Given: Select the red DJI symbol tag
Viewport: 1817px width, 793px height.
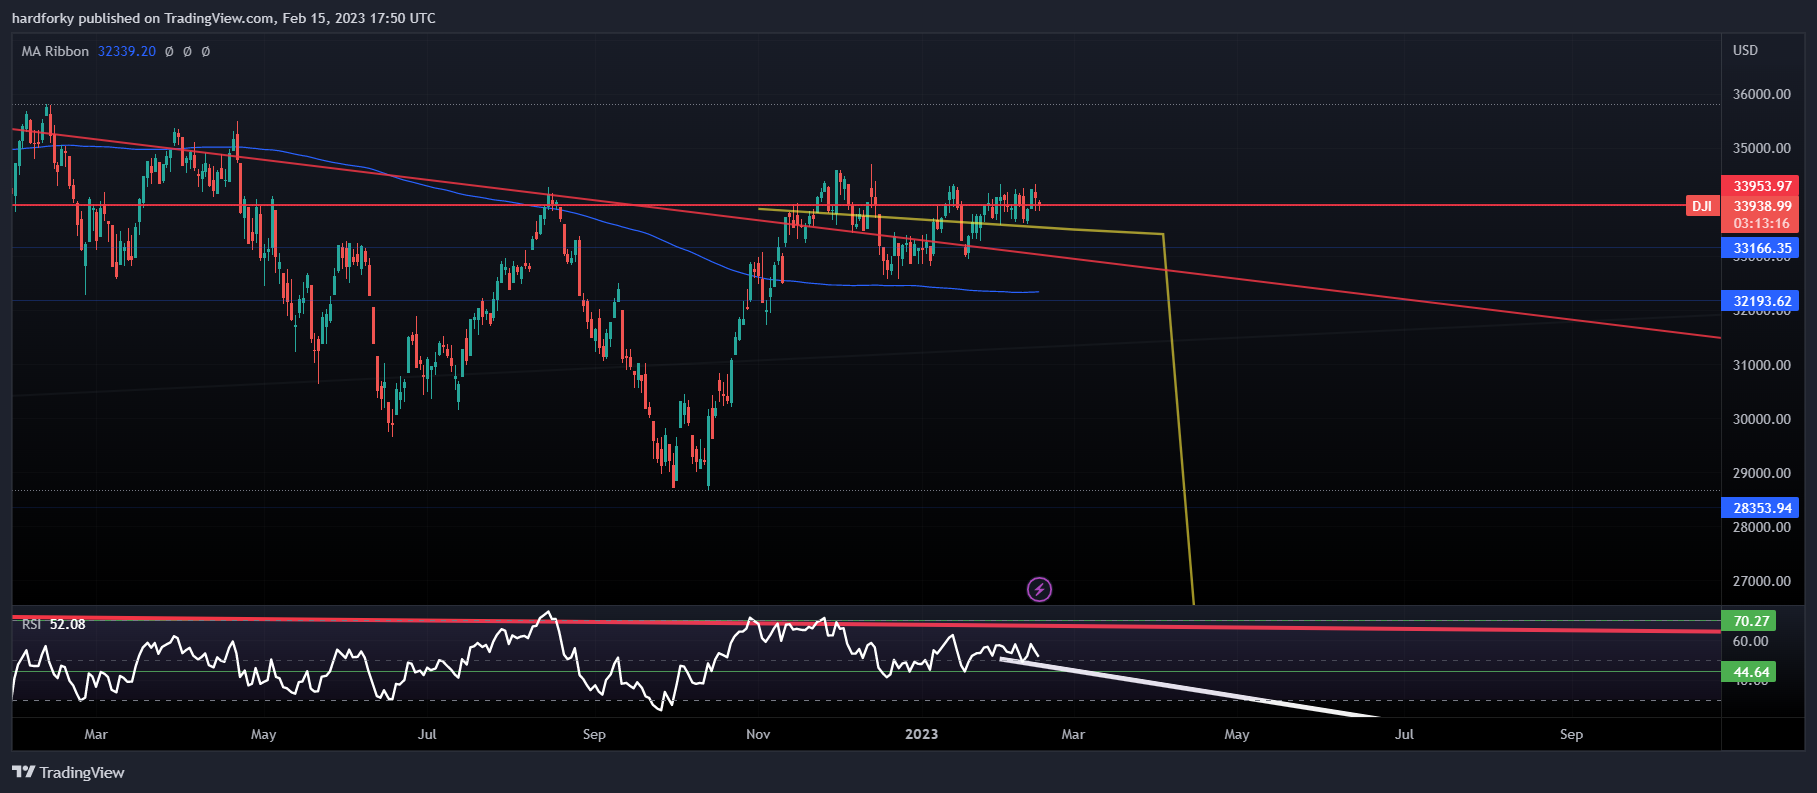Looking at the screenshot, I should 1702,206.
